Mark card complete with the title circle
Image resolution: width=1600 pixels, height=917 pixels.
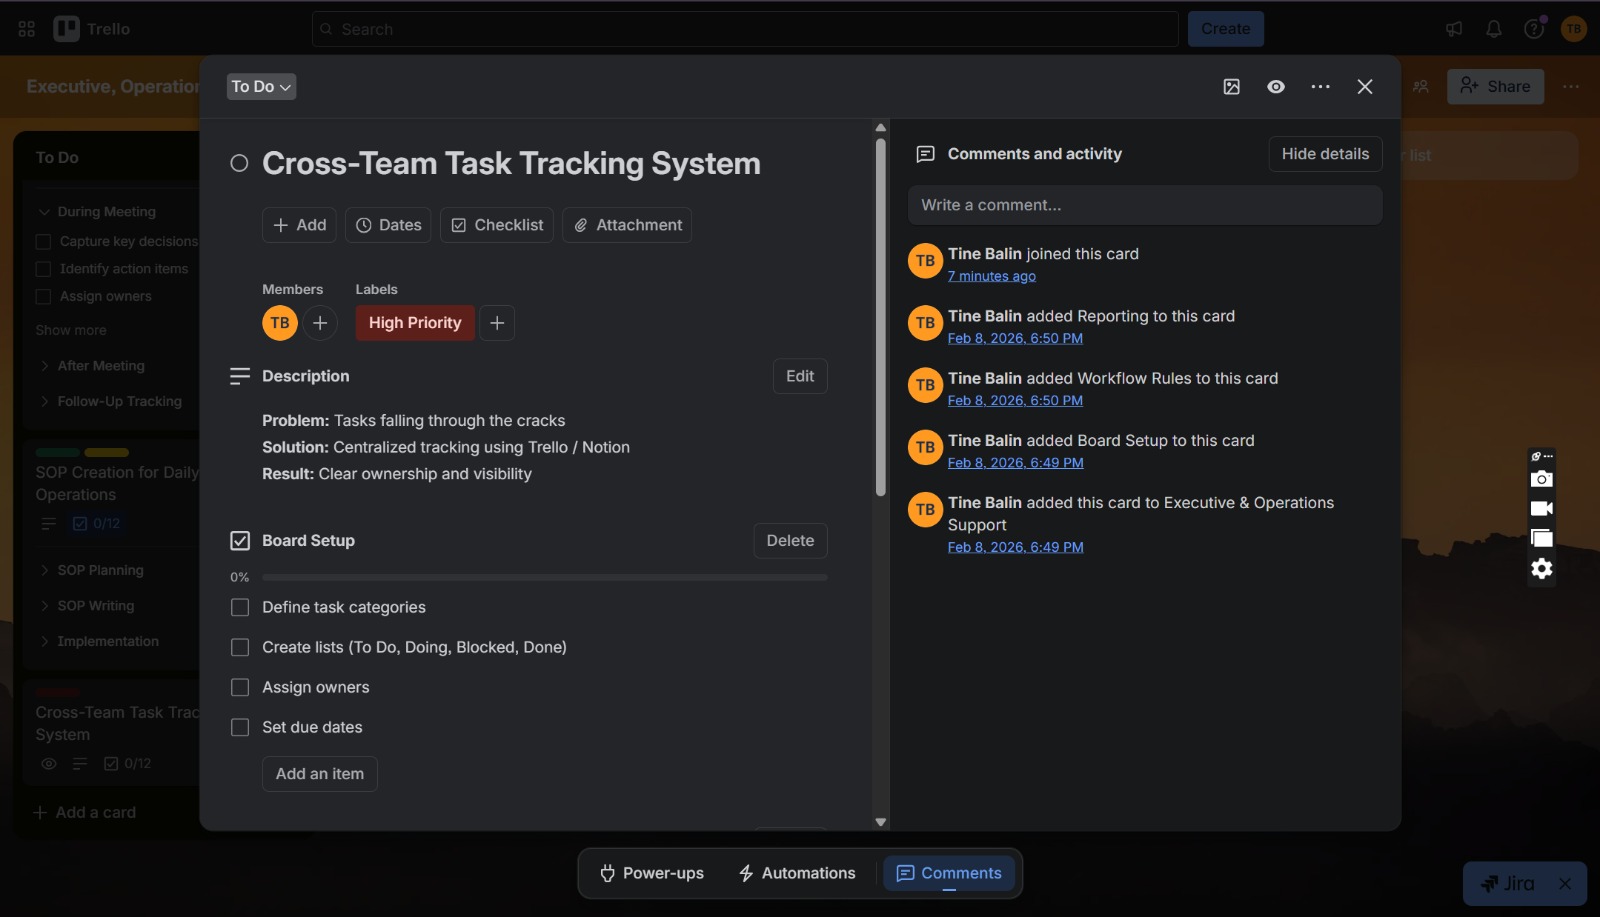pyautogui.click(x=239, y=163)
